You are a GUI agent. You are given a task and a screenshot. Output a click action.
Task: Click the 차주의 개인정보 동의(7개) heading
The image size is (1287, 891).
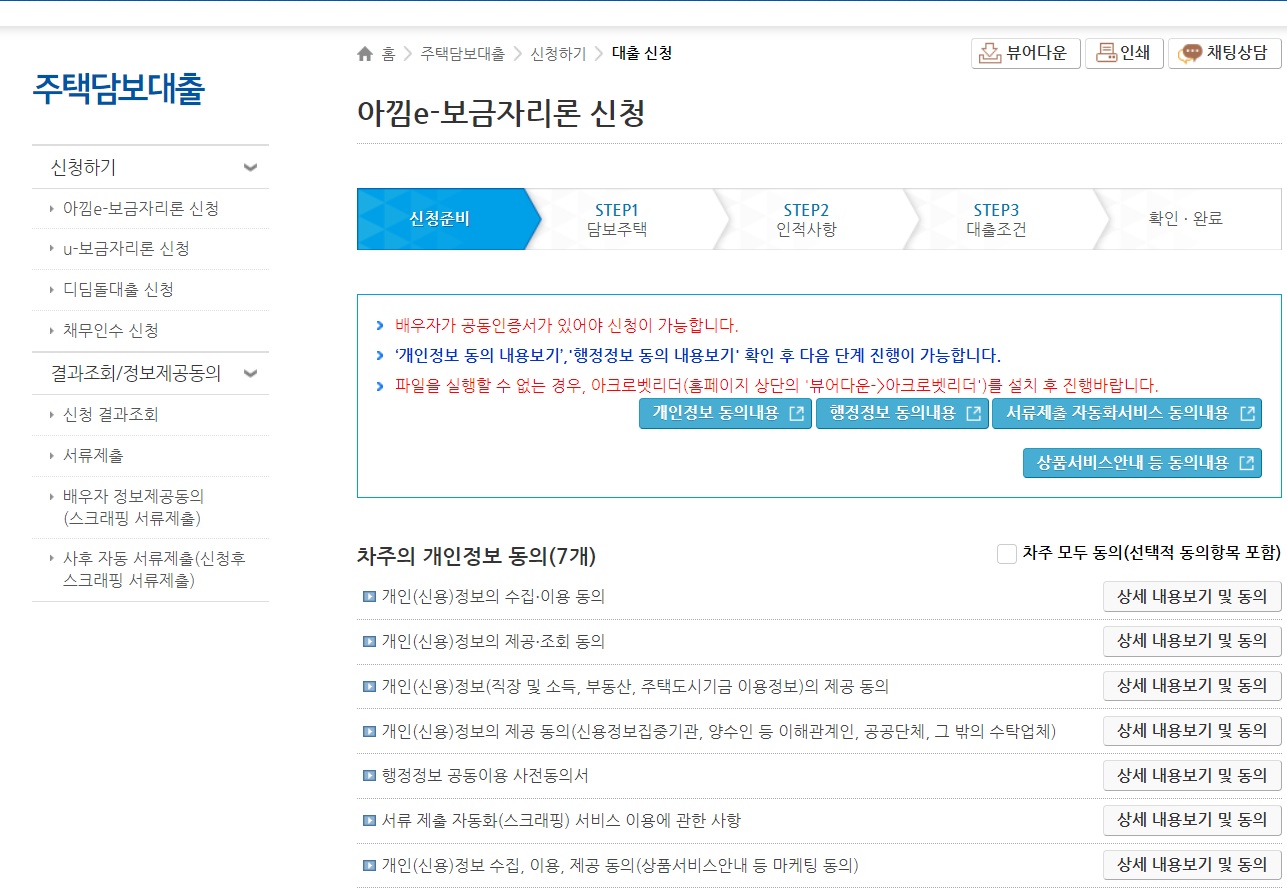(476, 557)
